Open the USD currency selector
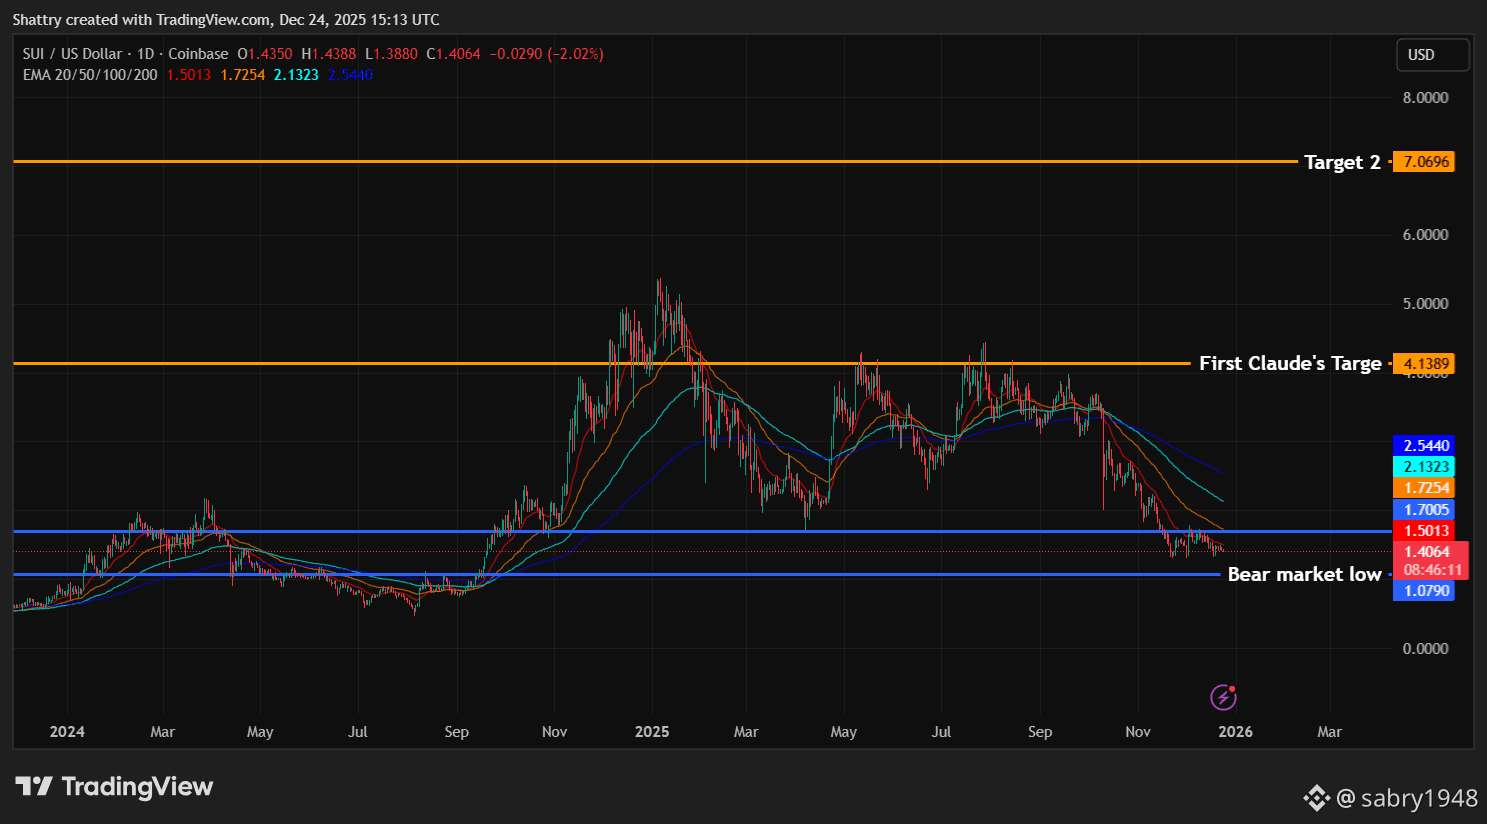The image size is (1487, 824). tap(1433, 55)
